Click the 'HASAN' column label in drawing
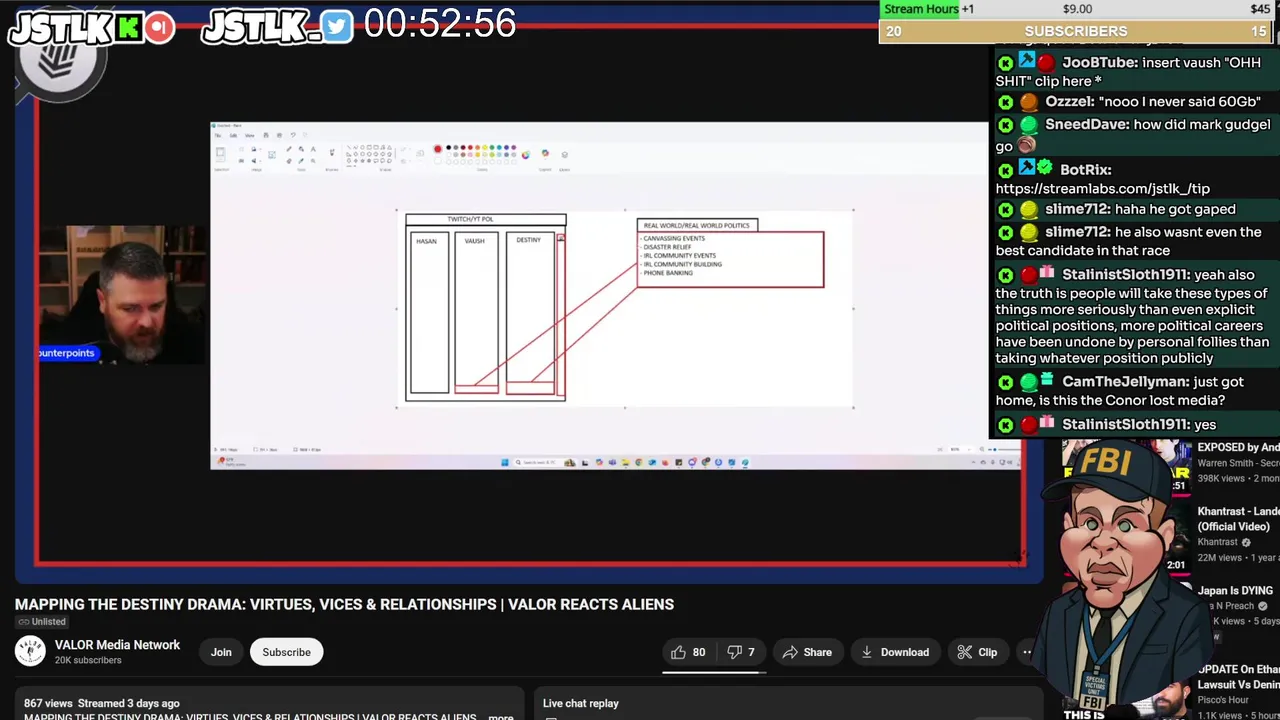The width and height of the screenshot is (1280, 720). [426, 241]
